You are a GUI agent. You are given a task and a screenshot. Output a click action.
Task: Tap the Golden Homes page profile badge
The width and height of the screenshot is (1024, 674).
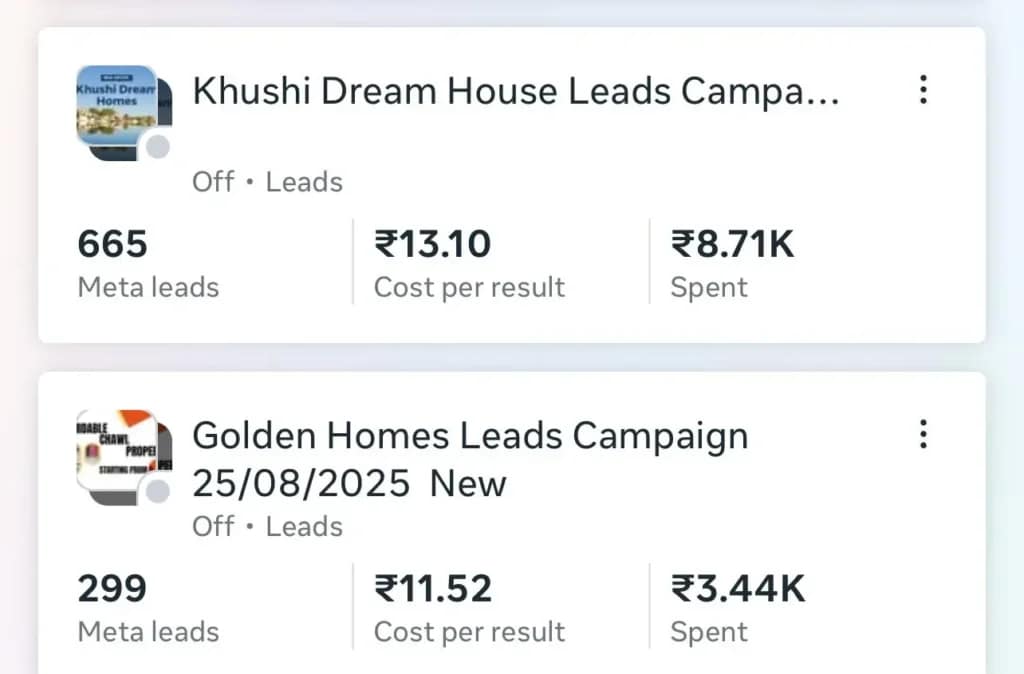pyautogui.click(x=157, y=490)
